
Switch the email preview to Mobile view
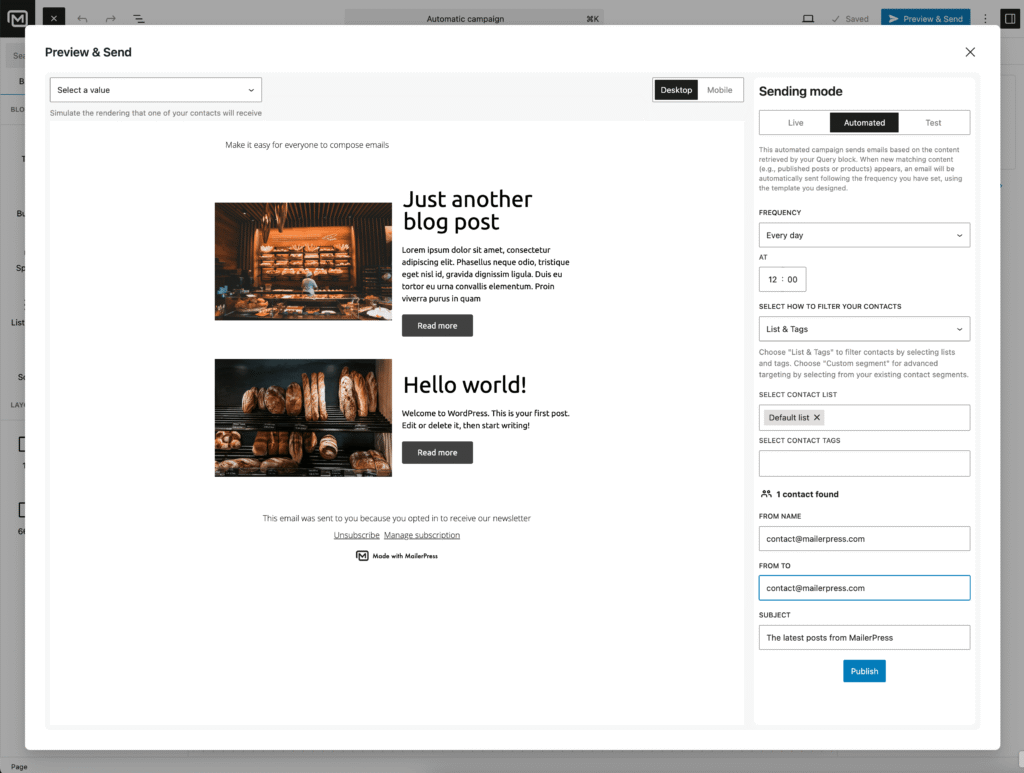coord(719,89)
